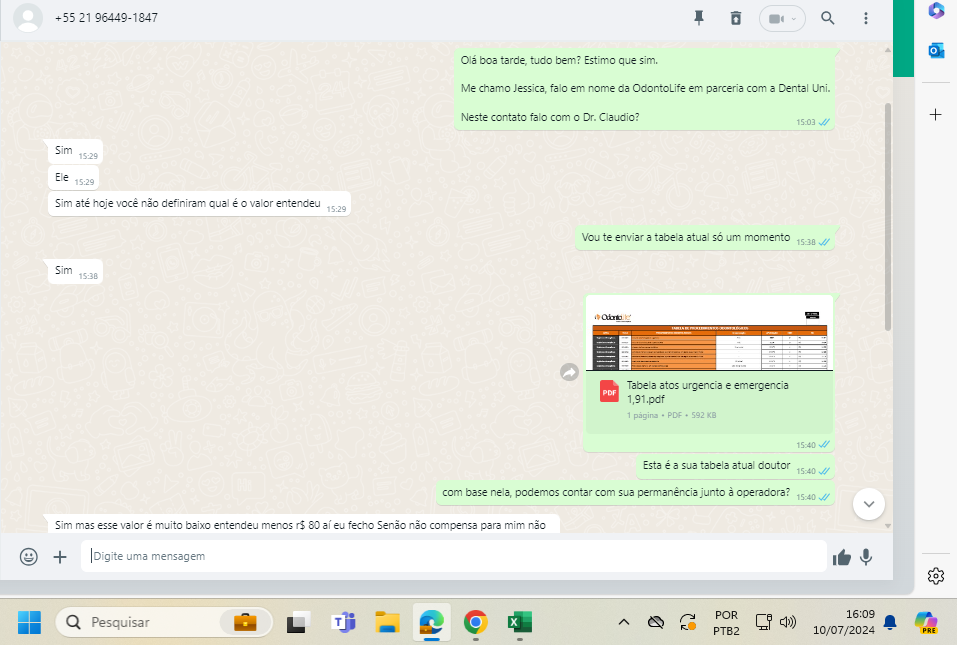The width and height of the screenshot is (957, 645).
Task: Open Outlook in the Edge sidebar
Action: pyautogui.click(x=936, y=50)
